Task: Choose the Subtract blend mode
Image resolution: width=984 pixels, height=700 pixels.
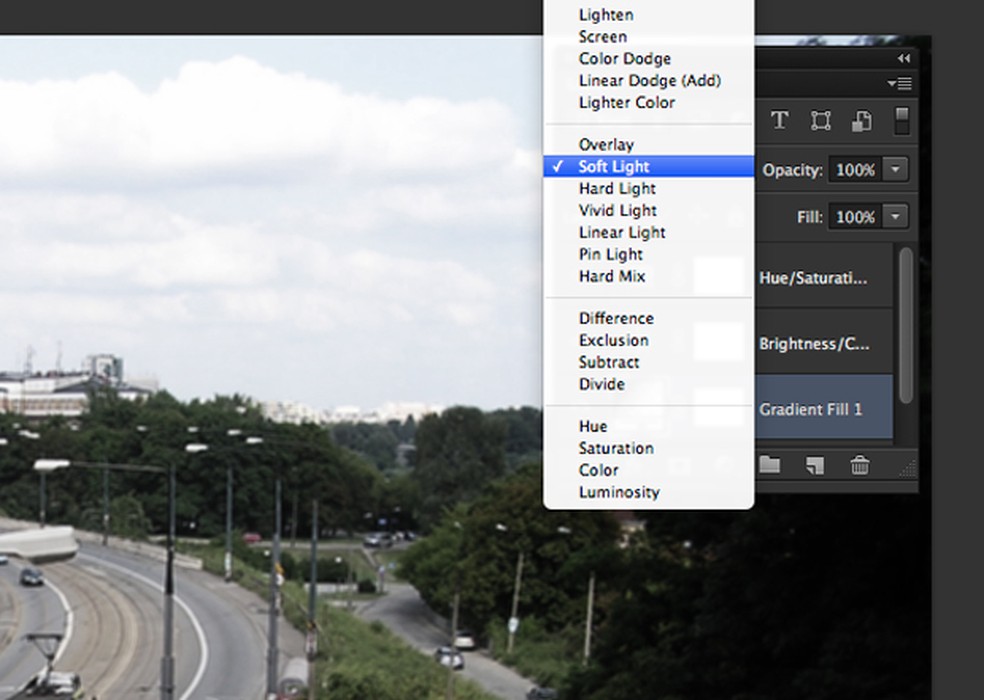Action: (649, 363)
